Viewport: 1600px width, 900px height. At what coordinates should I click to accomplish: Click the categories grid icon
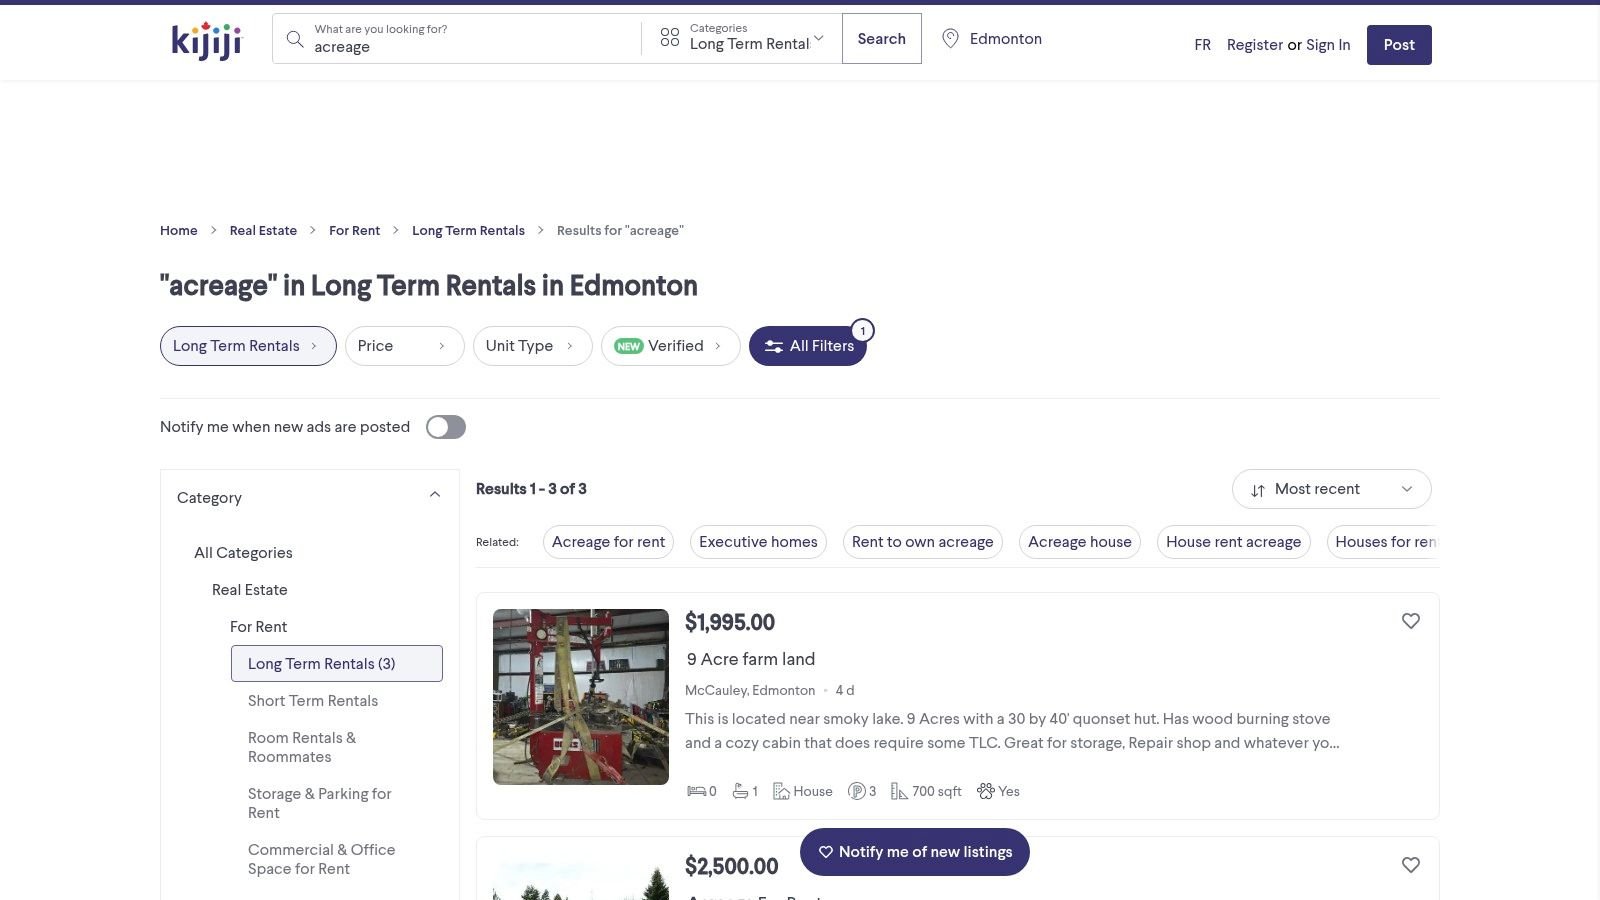tap(669, 38)
